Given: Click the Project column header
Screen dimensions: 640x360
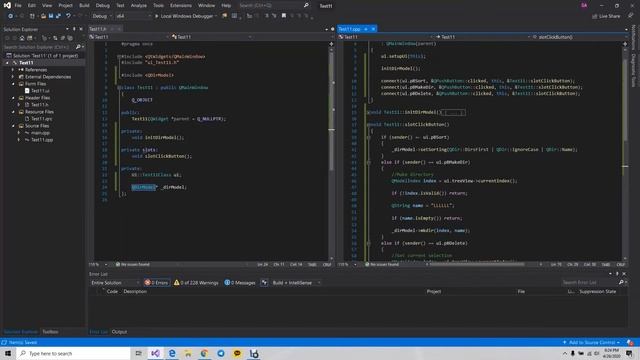Looking at the screenshot, I should click(x=433, y=291).
